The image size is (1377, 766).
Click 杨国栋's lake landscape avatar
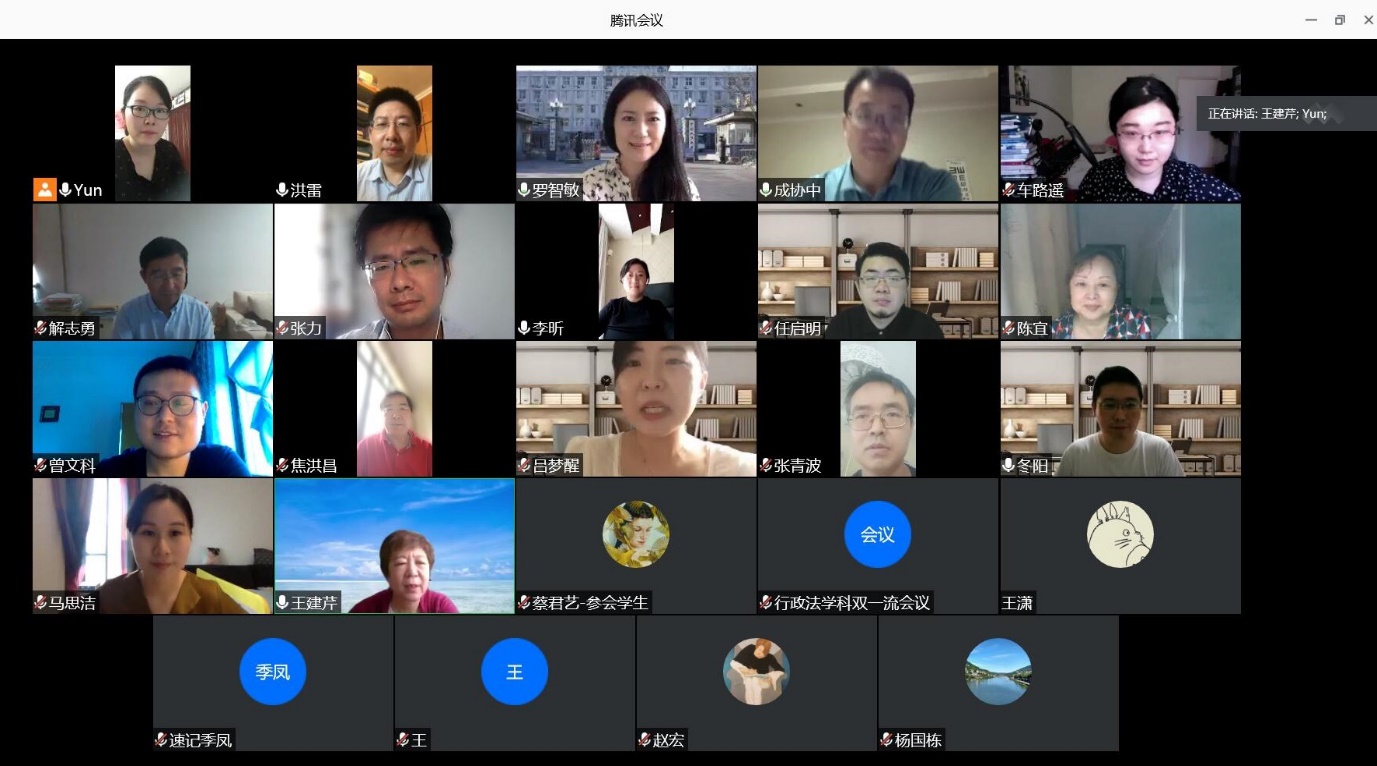click(x=998, y=672)
